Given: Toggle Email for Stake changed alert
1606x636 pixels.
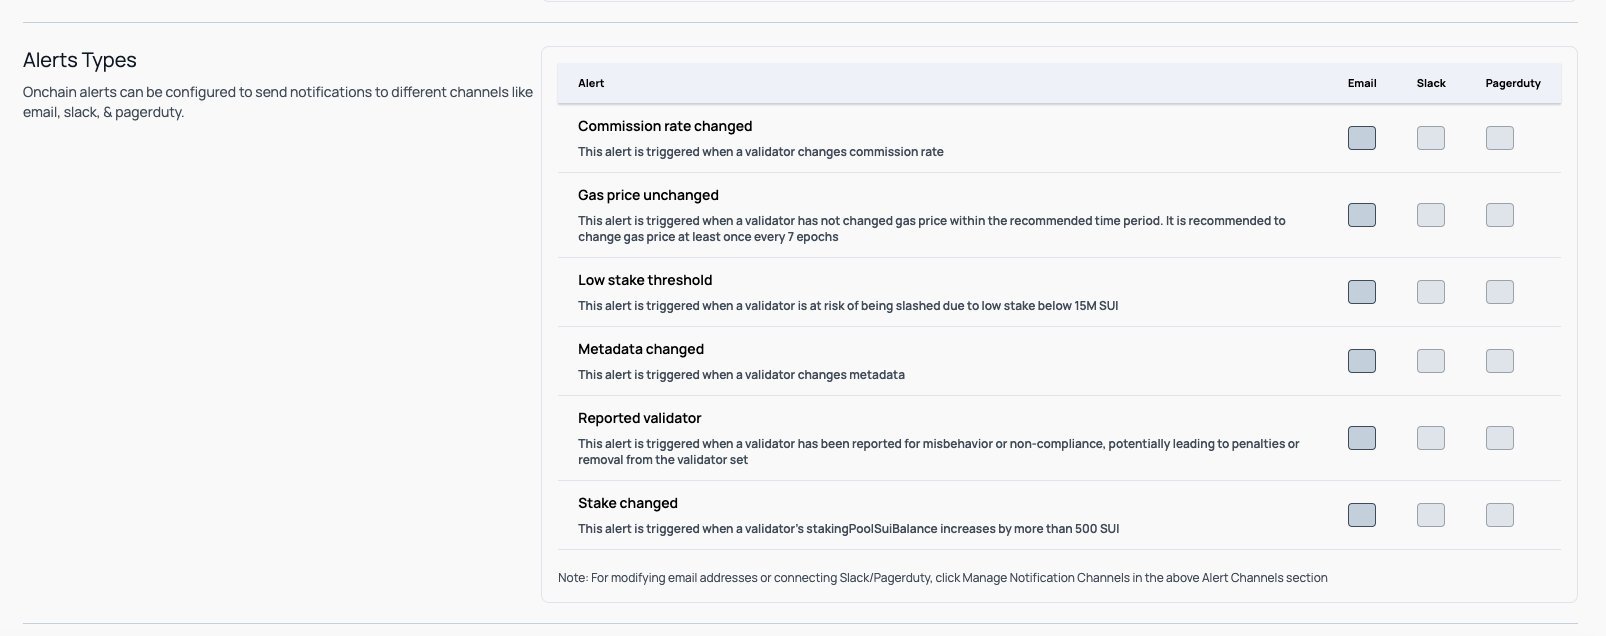Looking at the screenshot, I should click(x=1361, y=515).
